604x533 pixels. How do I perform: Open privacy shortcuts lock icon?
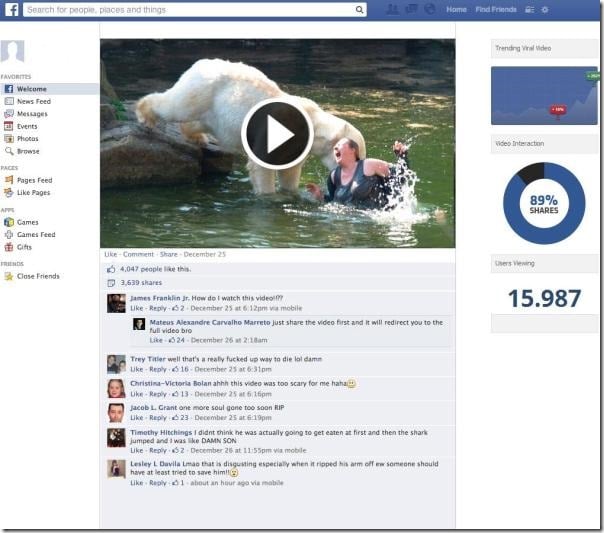530,10
